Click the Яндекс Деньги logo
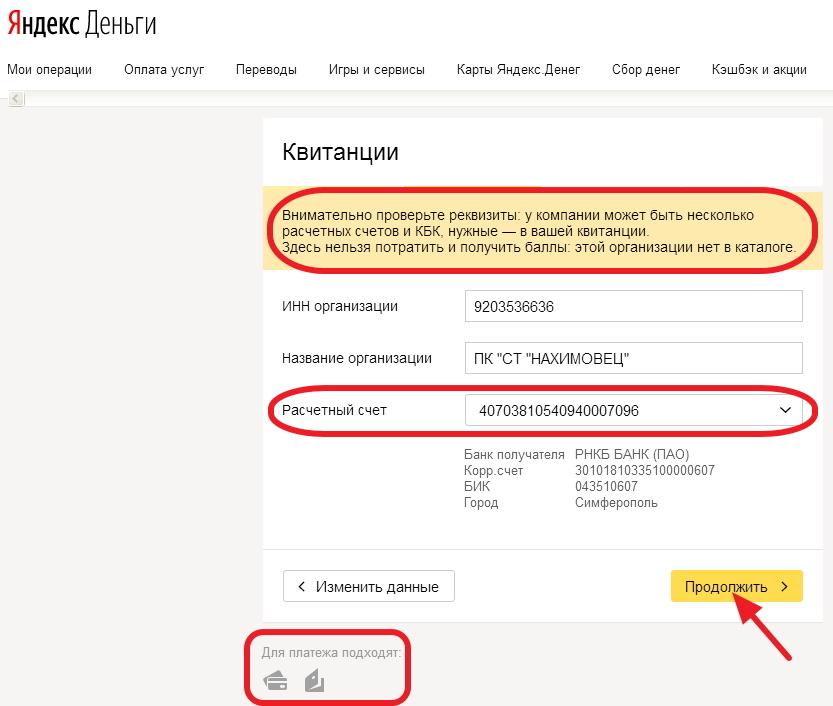The width and height of the screenshot is (833, 706). 82,26
